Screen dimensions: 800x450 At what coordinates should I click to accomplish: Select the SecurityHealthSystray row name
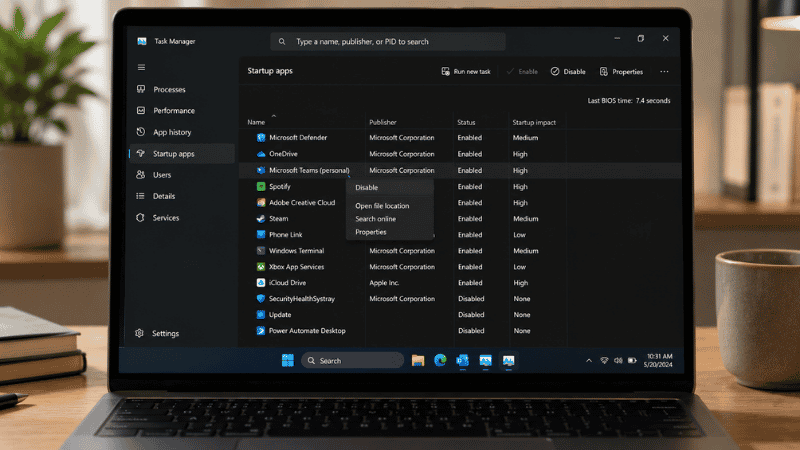302,298
